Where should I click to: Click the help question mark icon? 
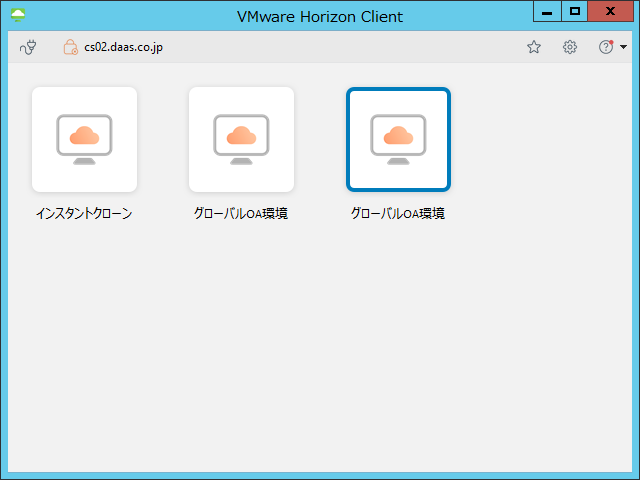606,47
